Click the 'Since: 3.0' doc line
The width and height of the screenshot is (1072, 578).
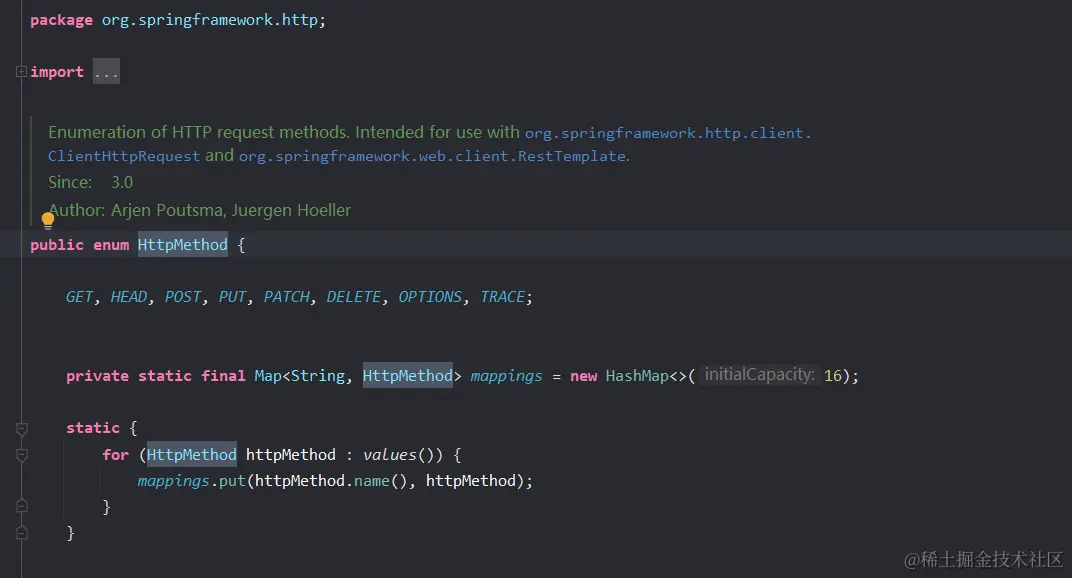tap(90, 182)
